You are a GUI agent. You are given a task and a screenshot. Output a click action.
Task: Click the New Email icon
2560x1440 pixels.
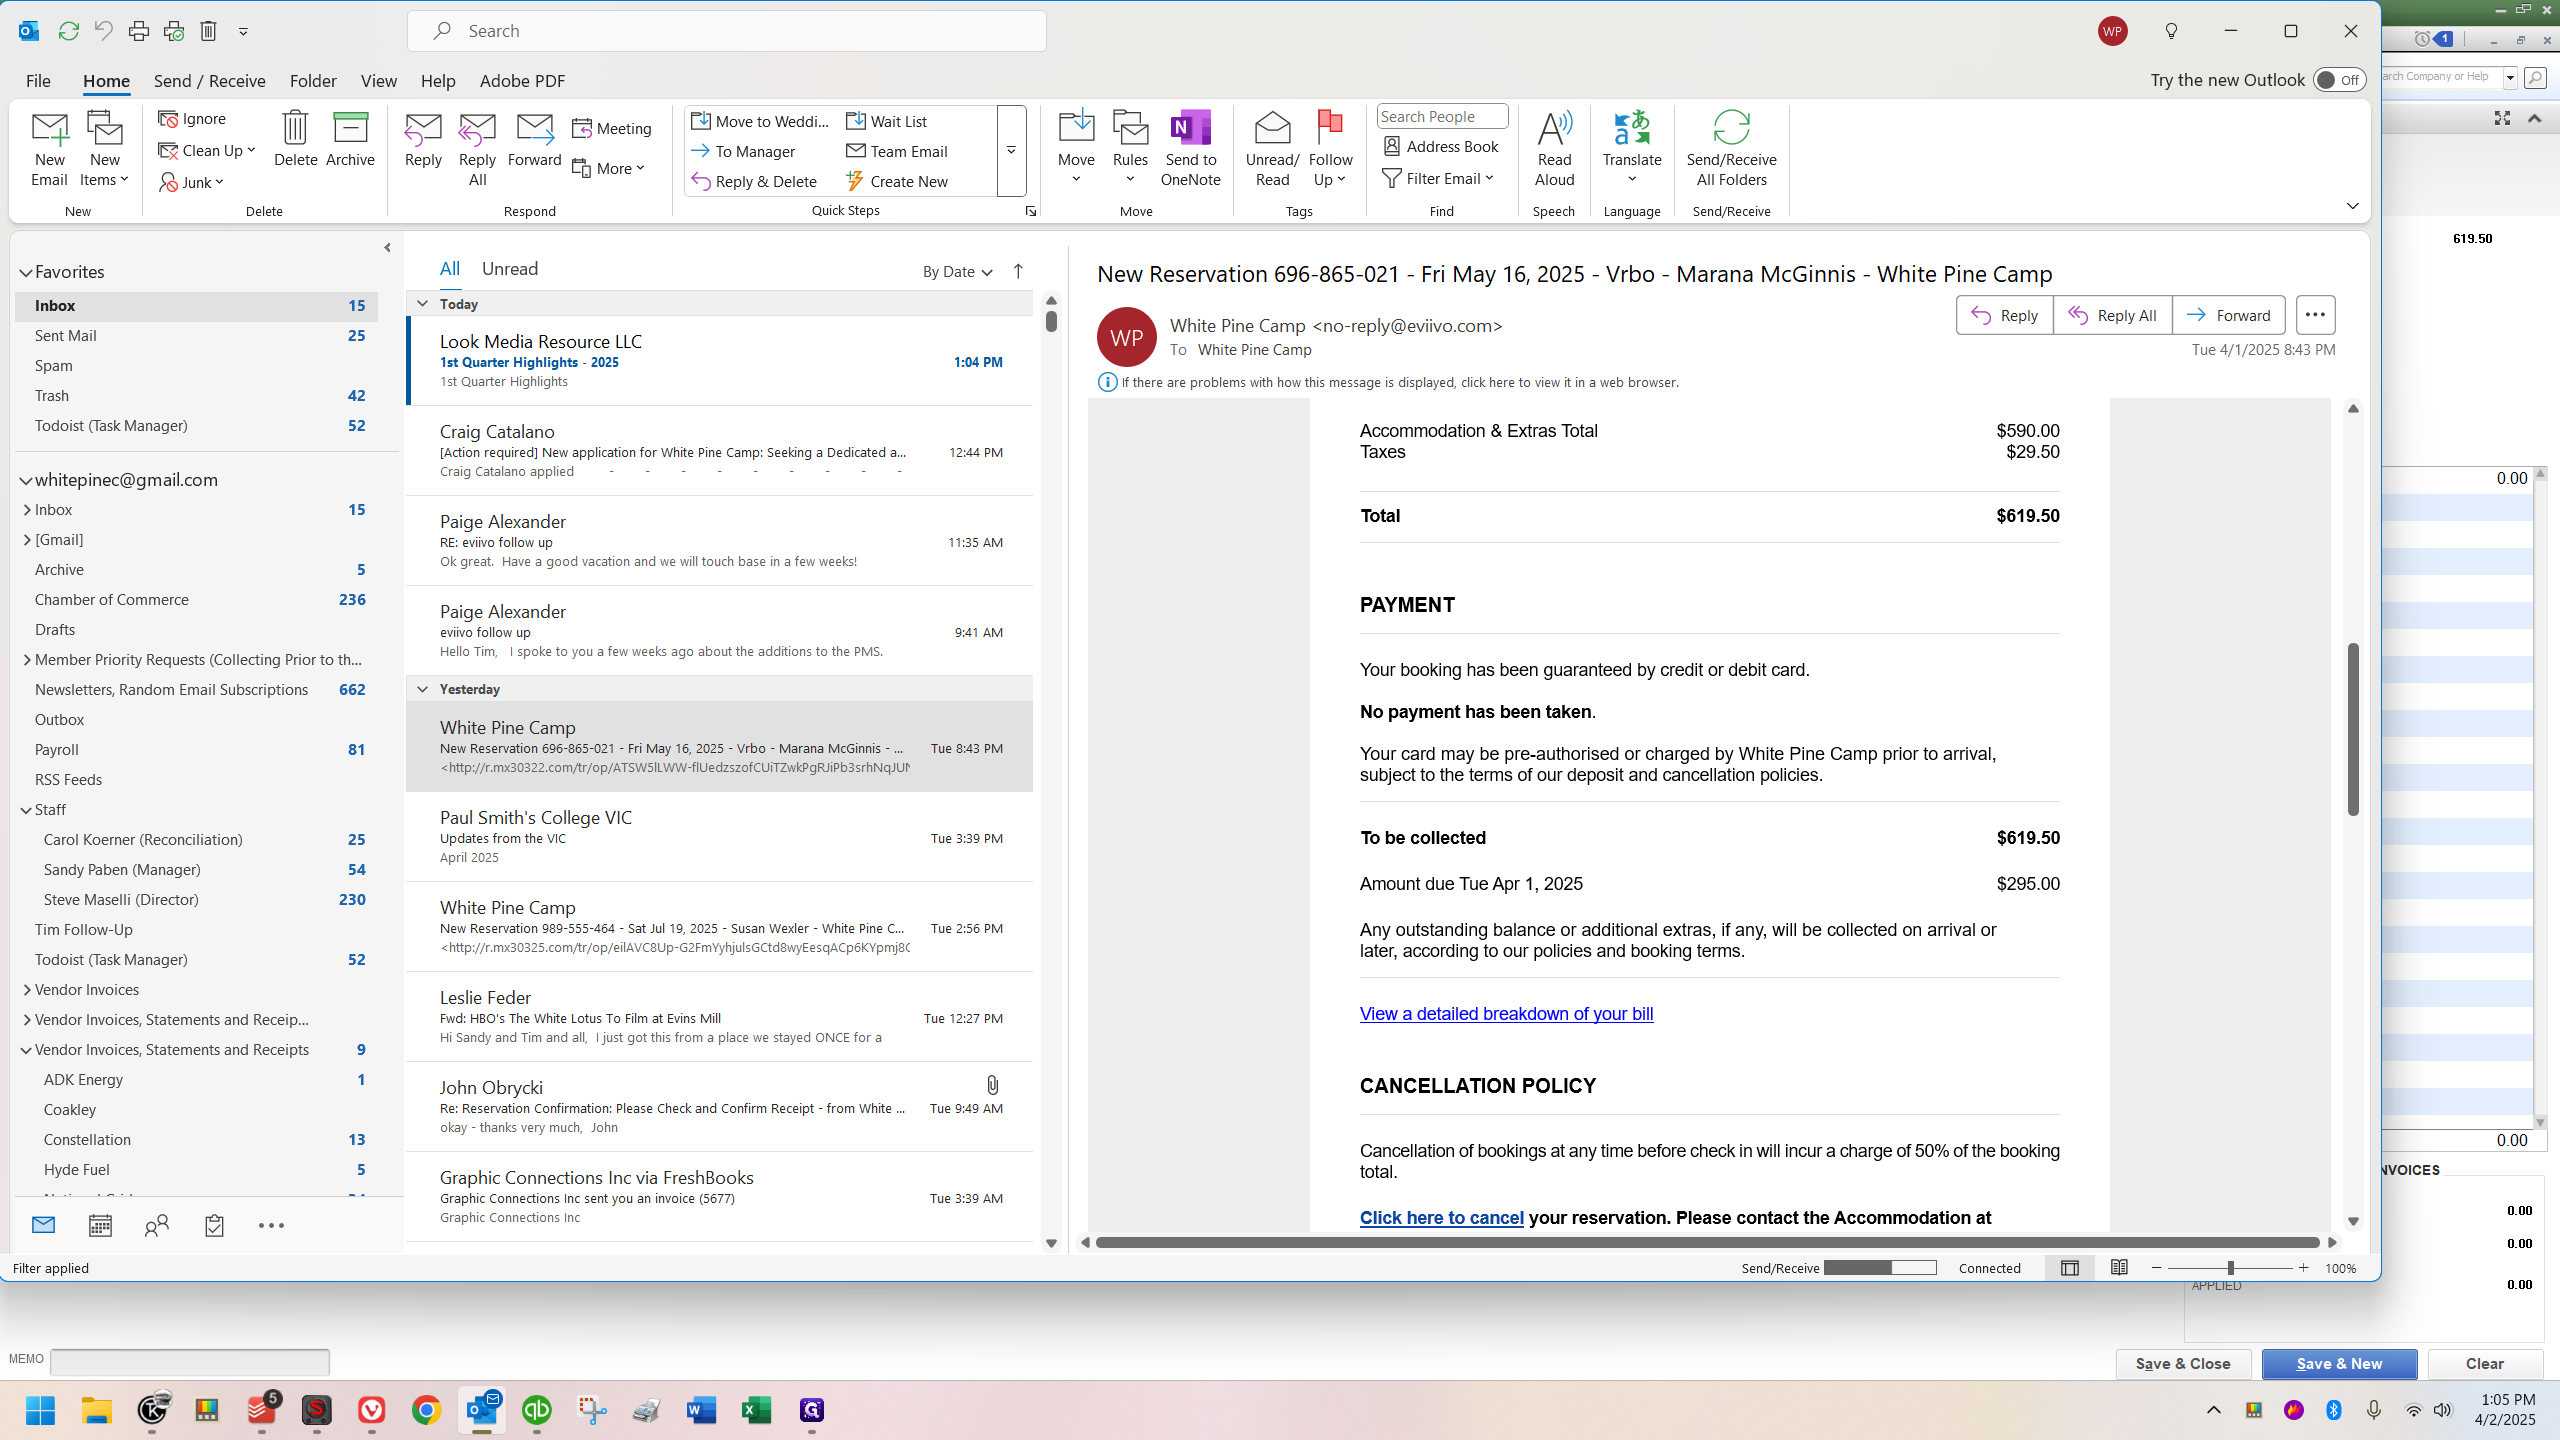coord(49,131)
